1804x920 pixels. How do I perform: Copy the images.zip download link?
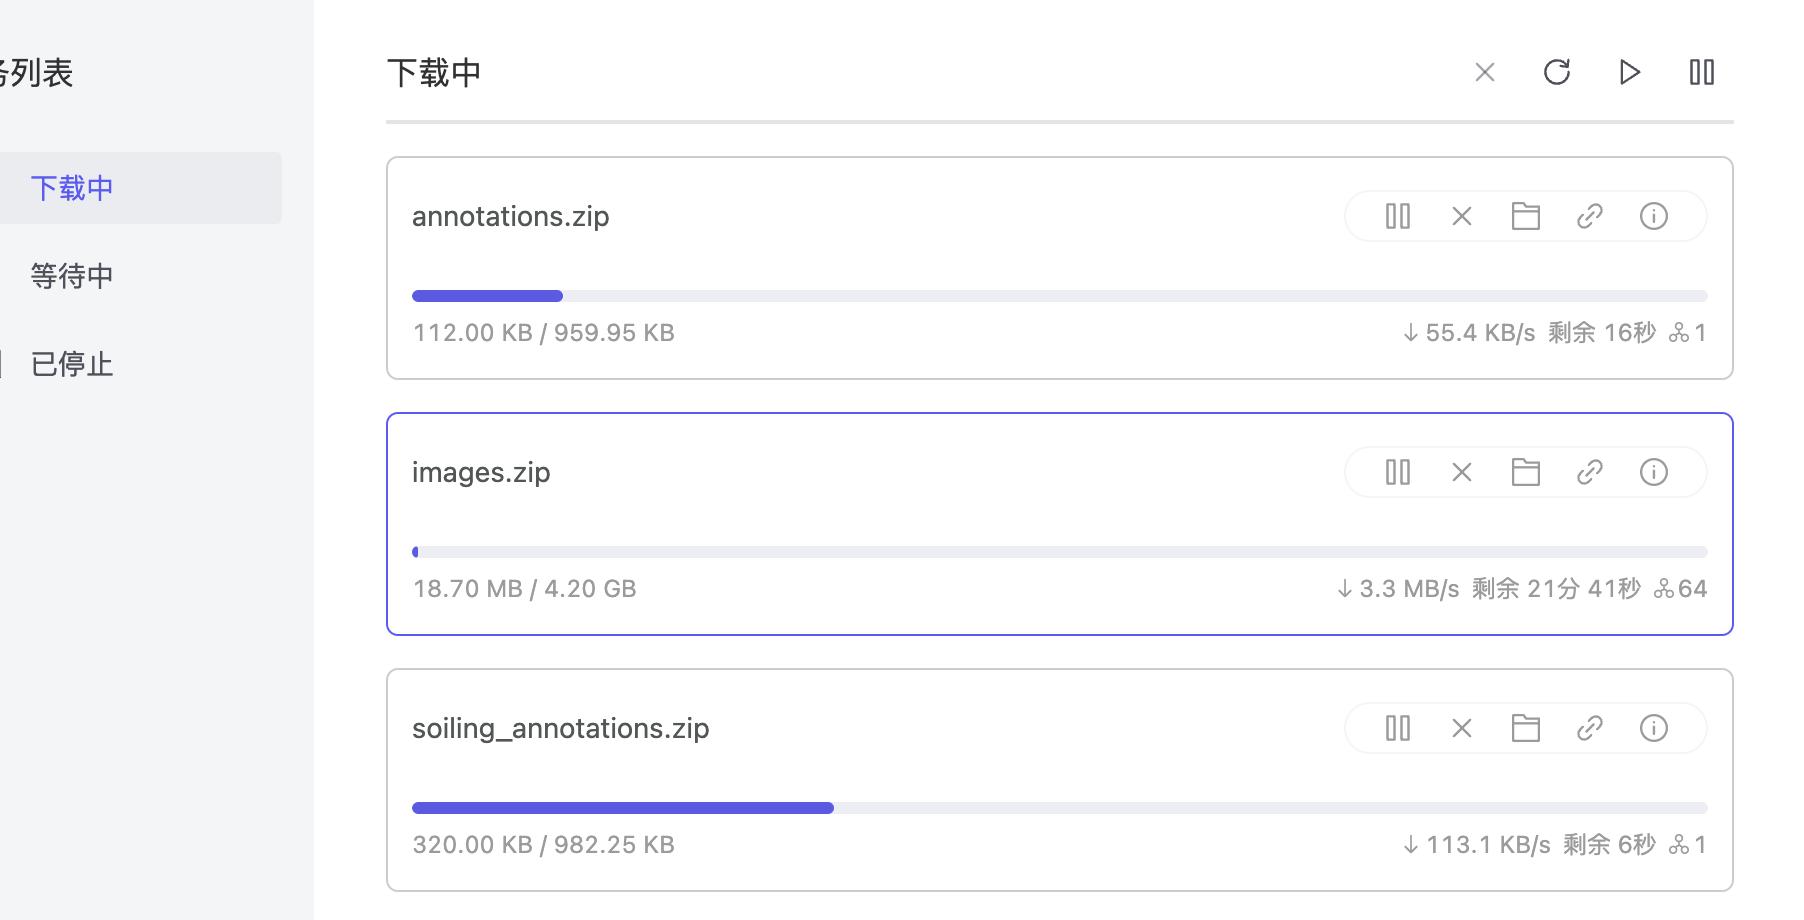[1590, 472]
